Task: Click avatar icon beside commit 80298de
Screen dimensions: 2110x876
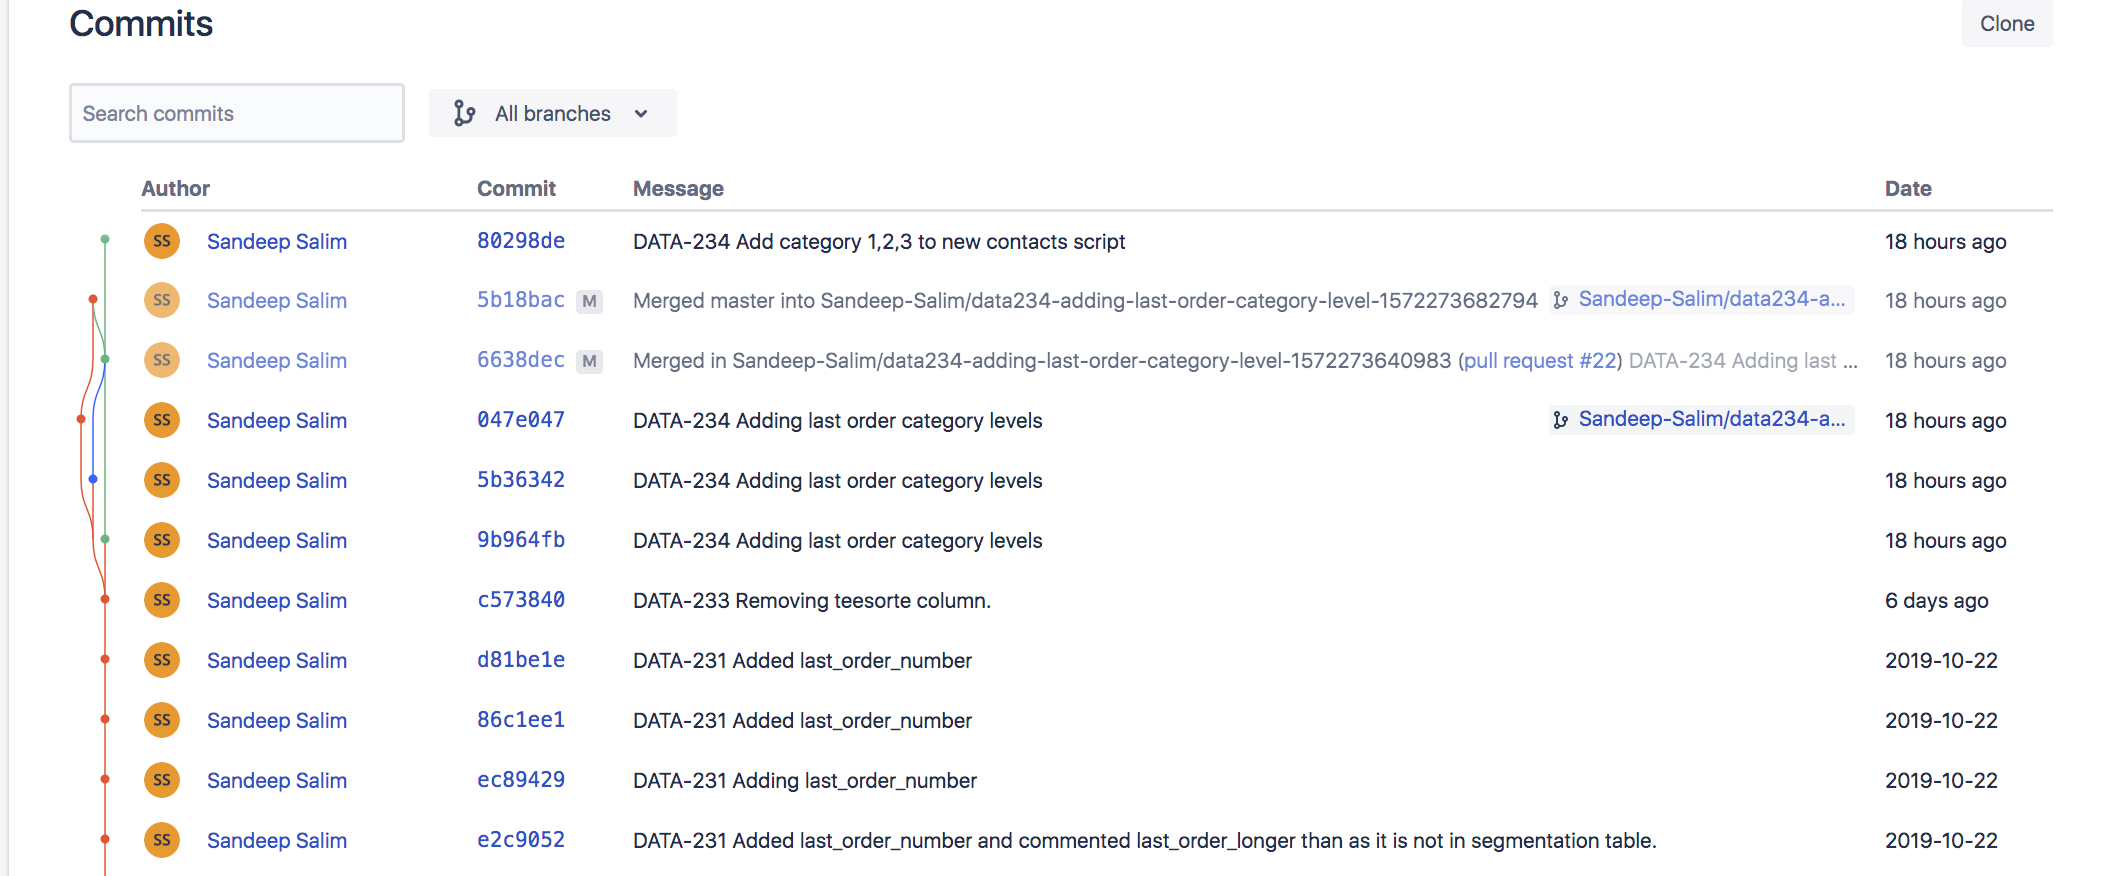Action: coord(162,241)
